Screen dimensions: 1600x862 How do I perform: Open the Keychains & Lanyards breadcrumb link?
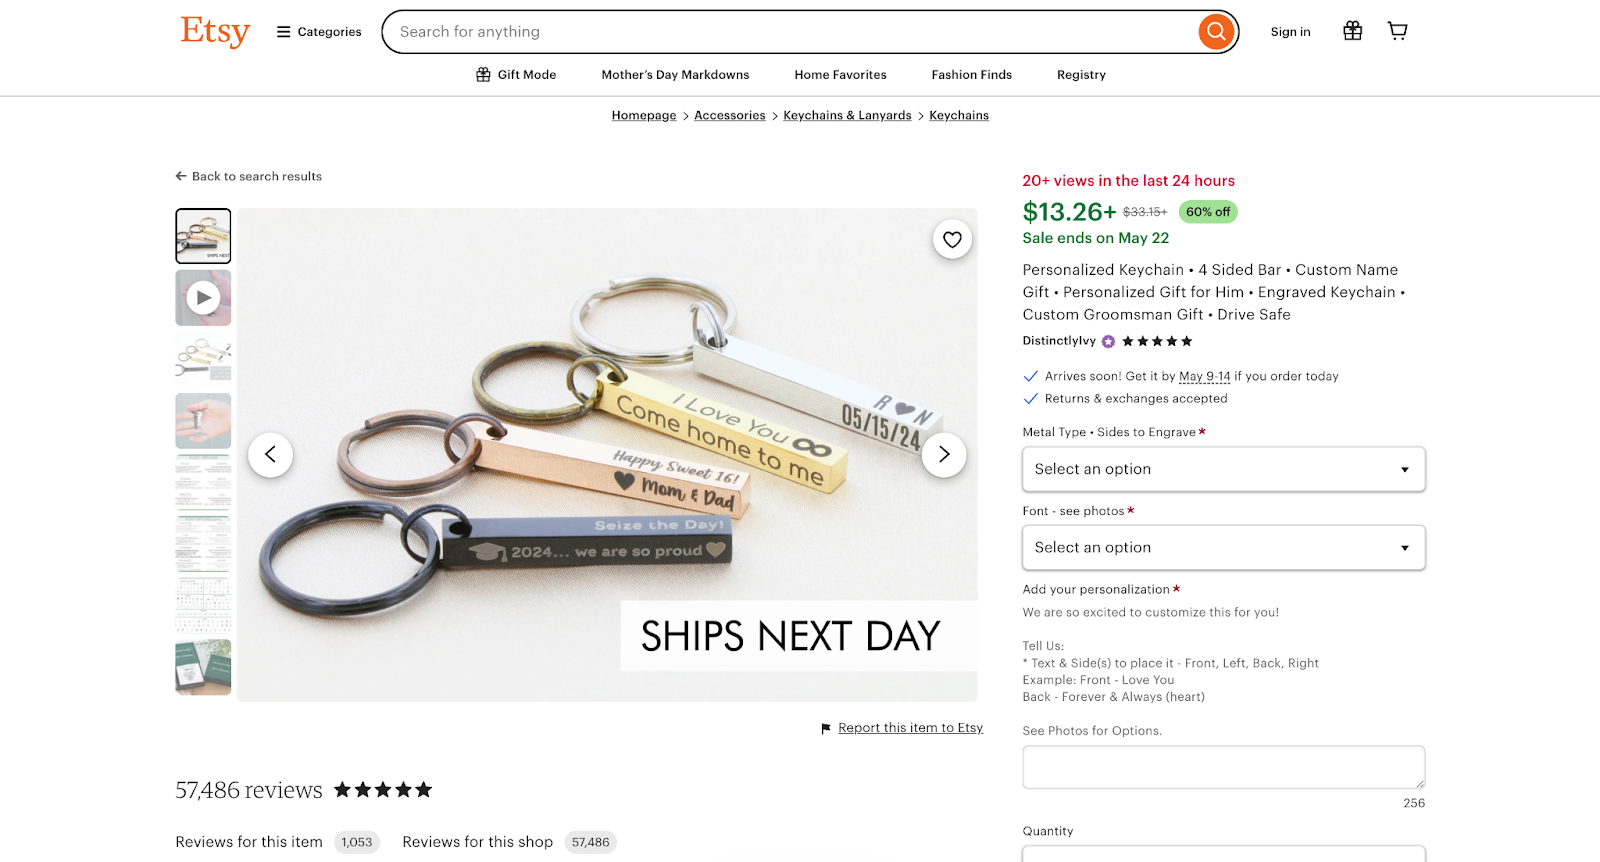(846, 115)
